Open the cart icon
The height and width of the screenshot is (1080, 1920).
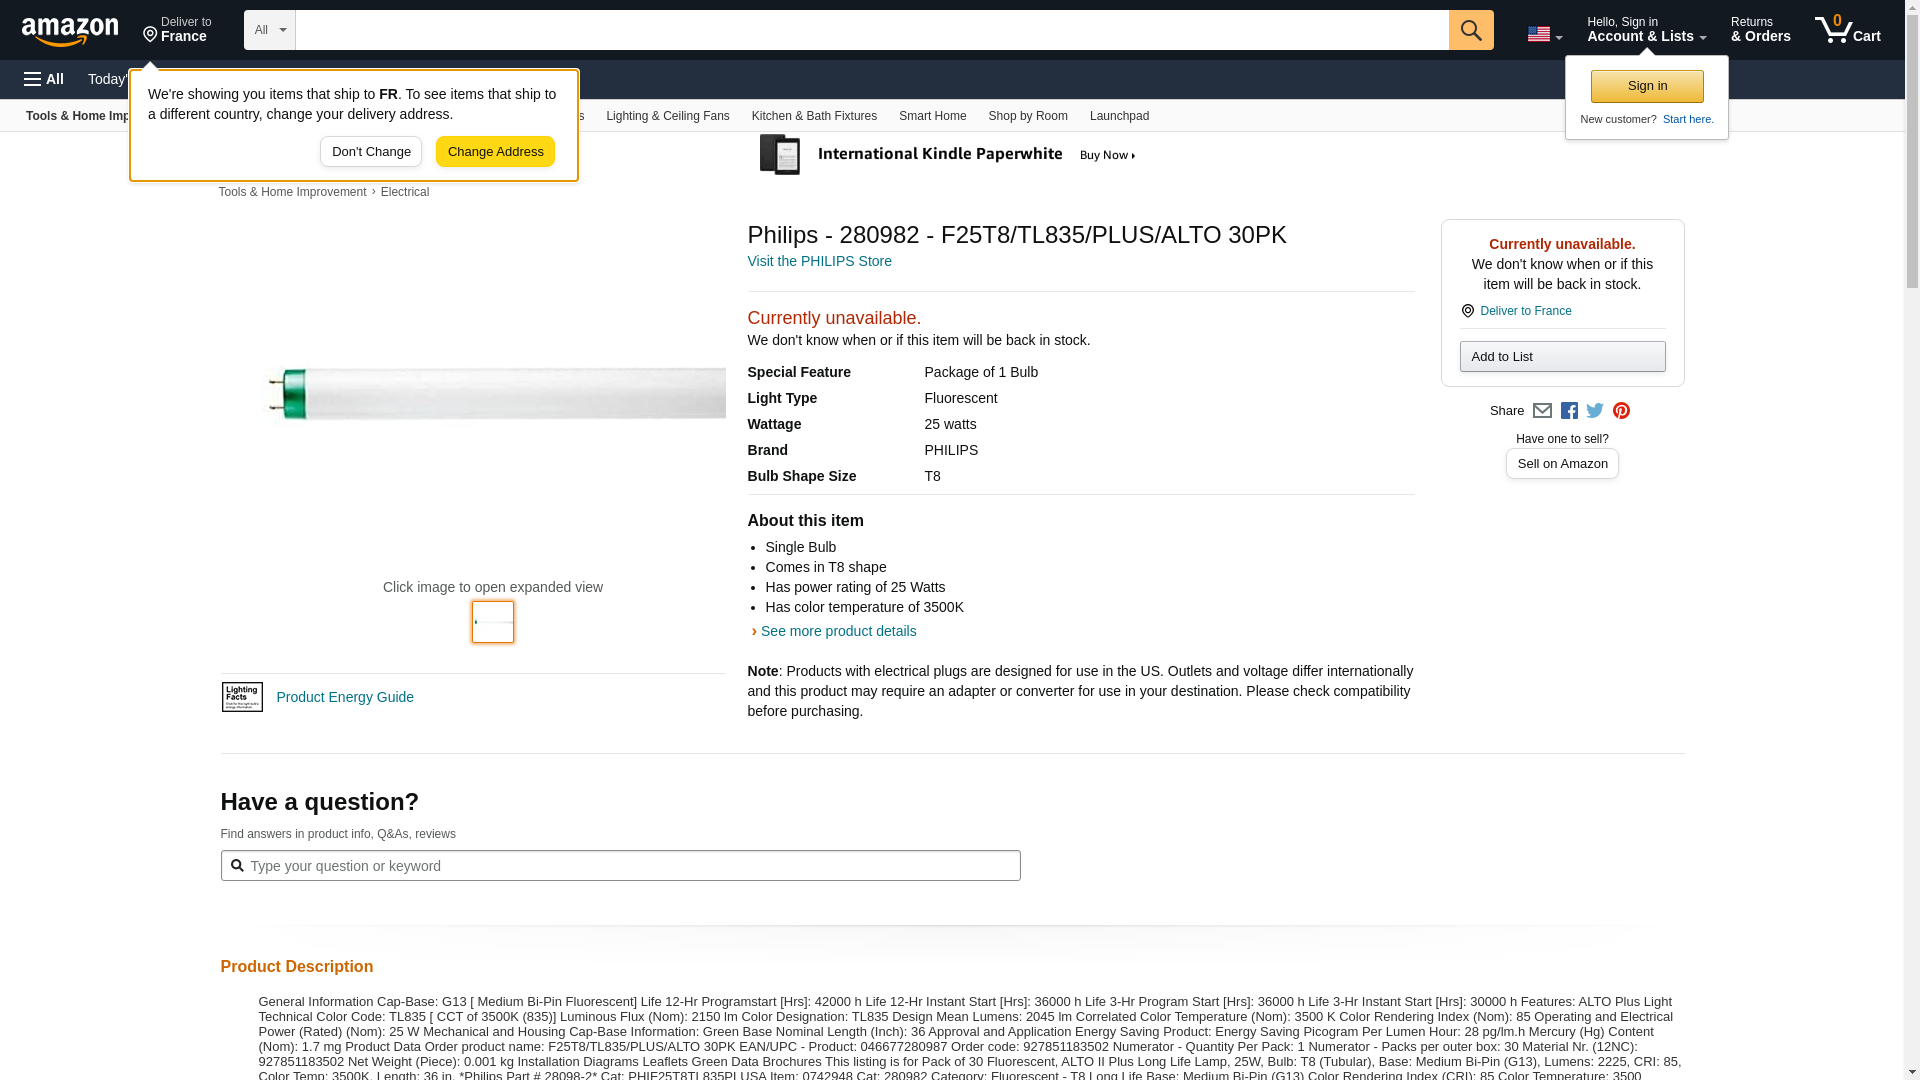click(1847, 30)
